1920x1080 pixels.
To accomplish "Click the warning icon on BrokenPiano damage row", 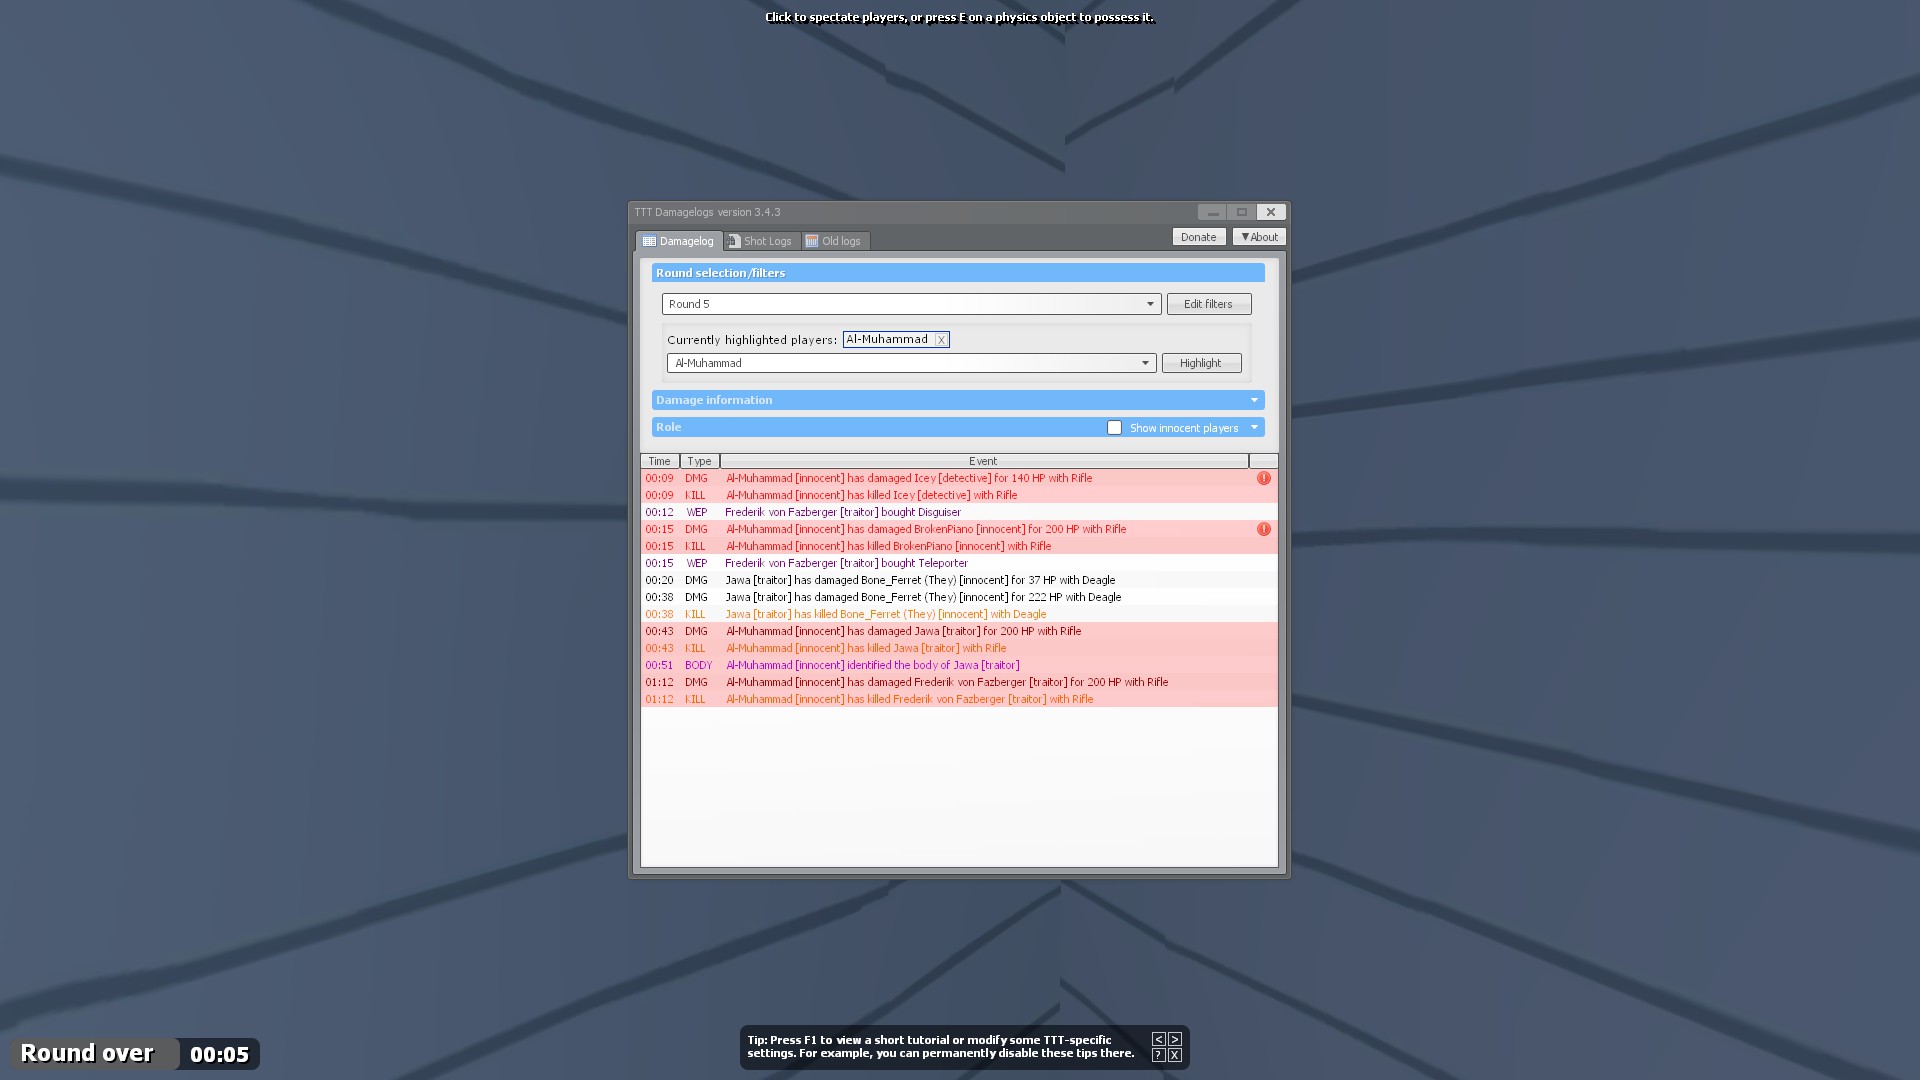I will pyautogui.click(x=1263, y=529).
